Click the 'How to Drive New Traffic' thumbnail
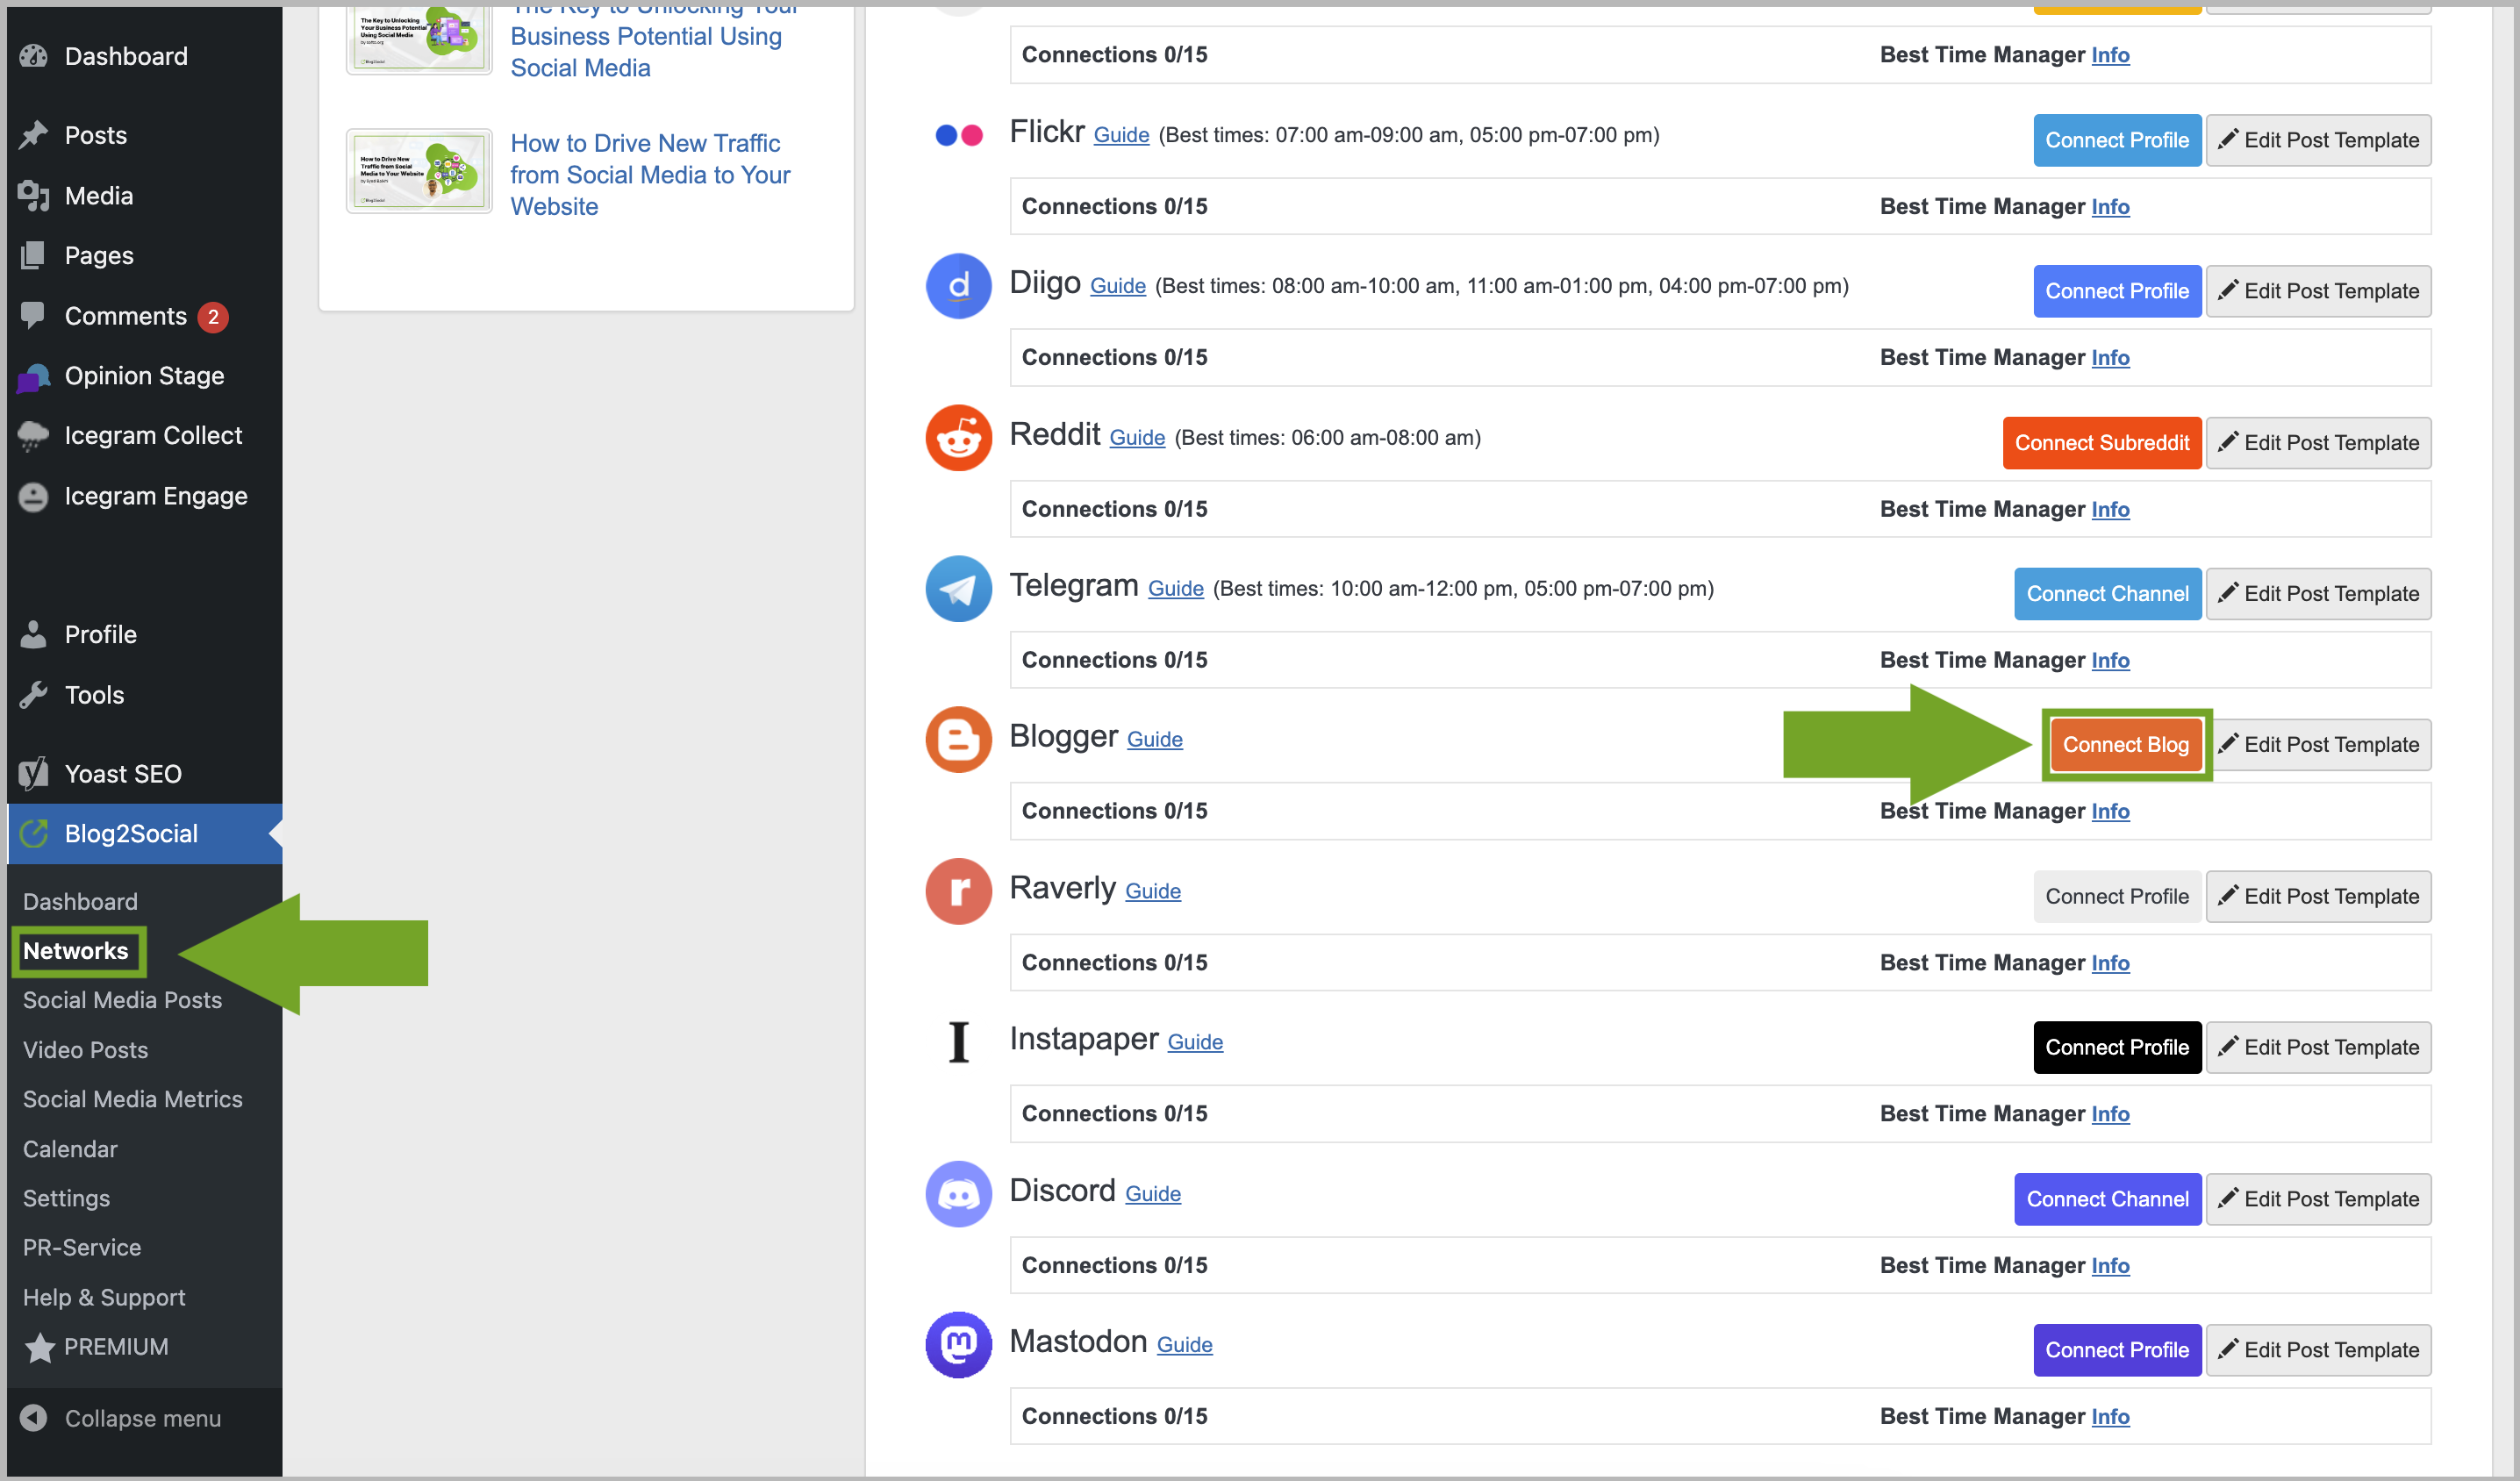The height and width of the screenshot is (1481, 2520). point(419,171)
